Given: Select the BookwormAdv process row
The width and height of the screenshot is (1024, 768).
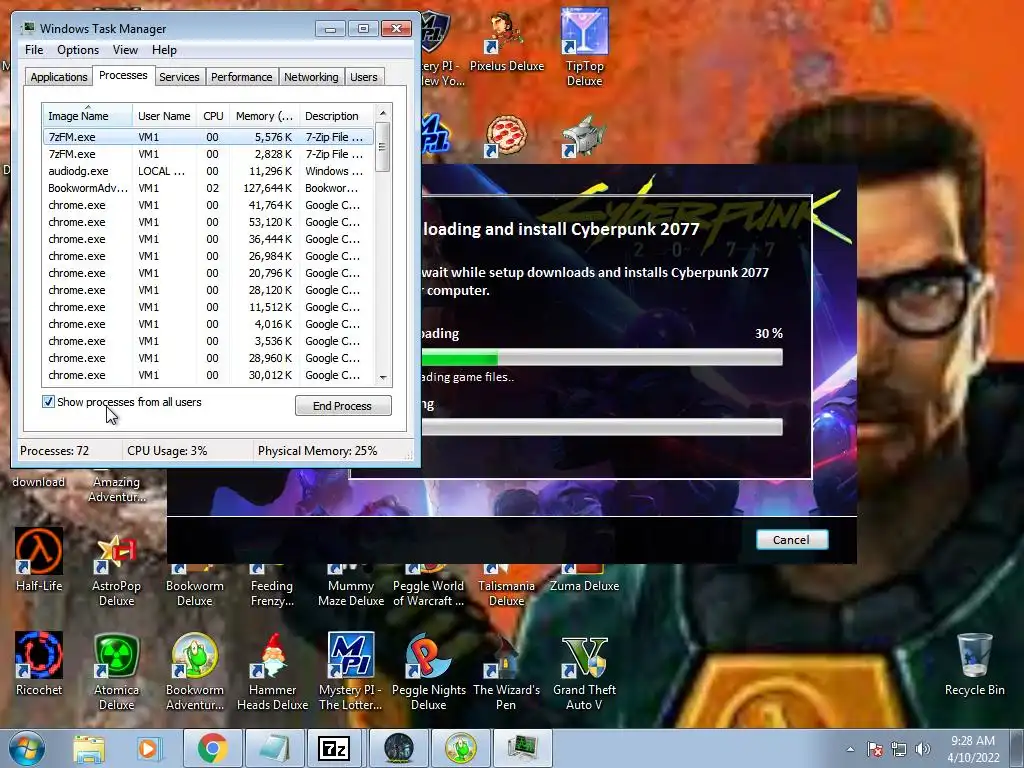Looking at the screenshot, I should pos(208,188).
